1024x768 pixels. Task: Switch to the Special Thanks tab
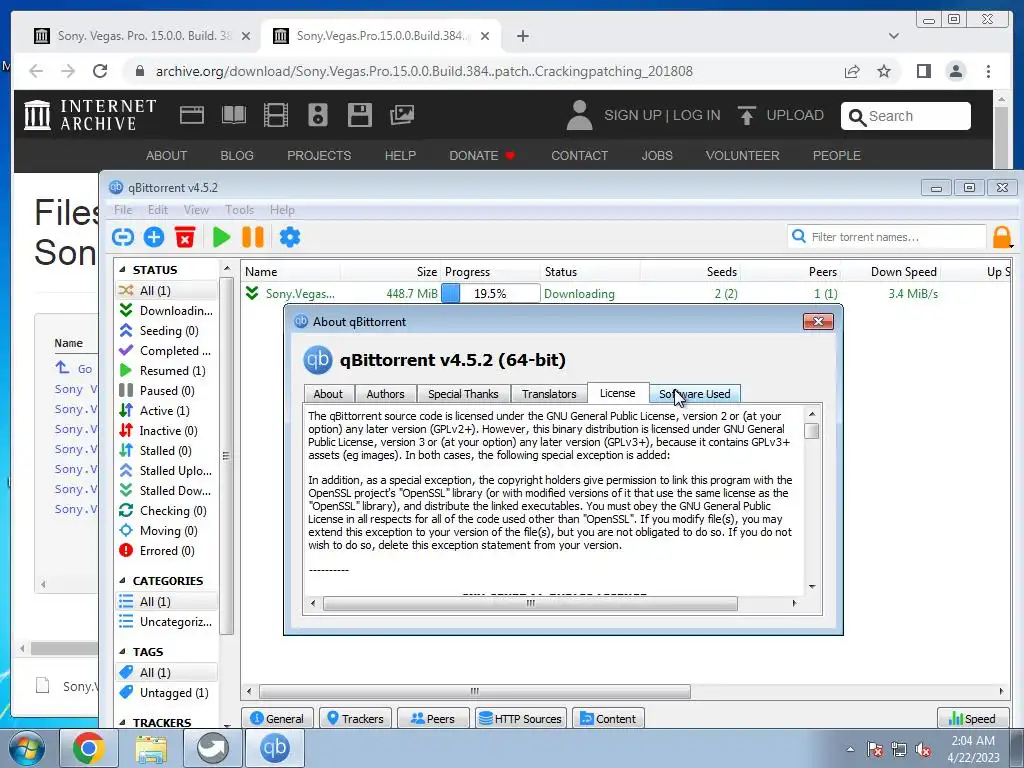[463, 394]
